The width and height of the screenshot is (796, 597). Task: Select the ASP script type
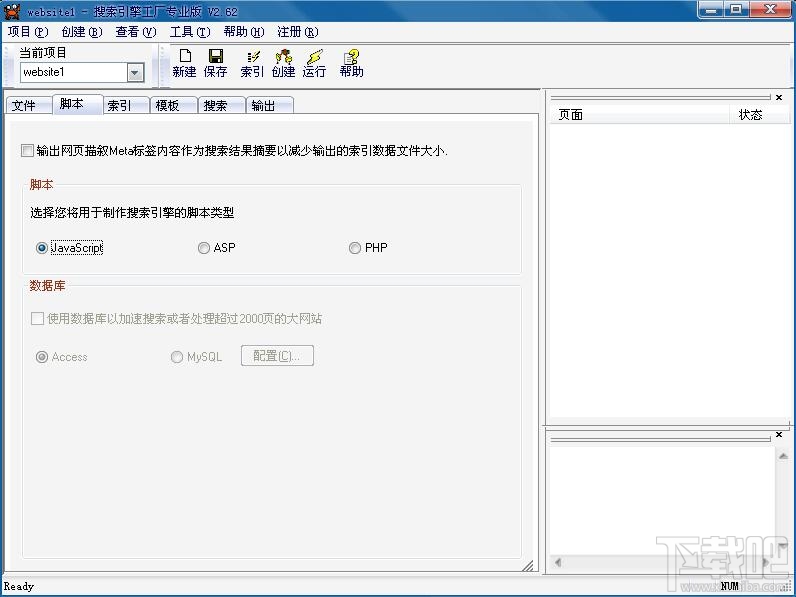click(x=204, y=248)
